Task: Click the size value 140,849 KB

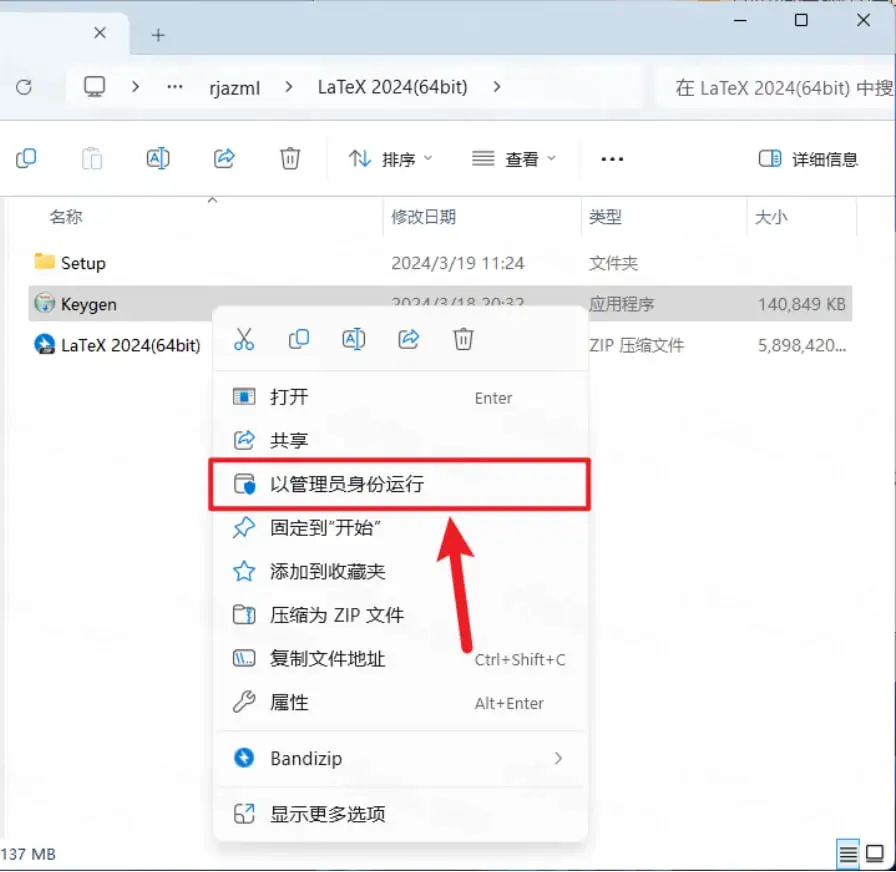Action: click(802, 304)
